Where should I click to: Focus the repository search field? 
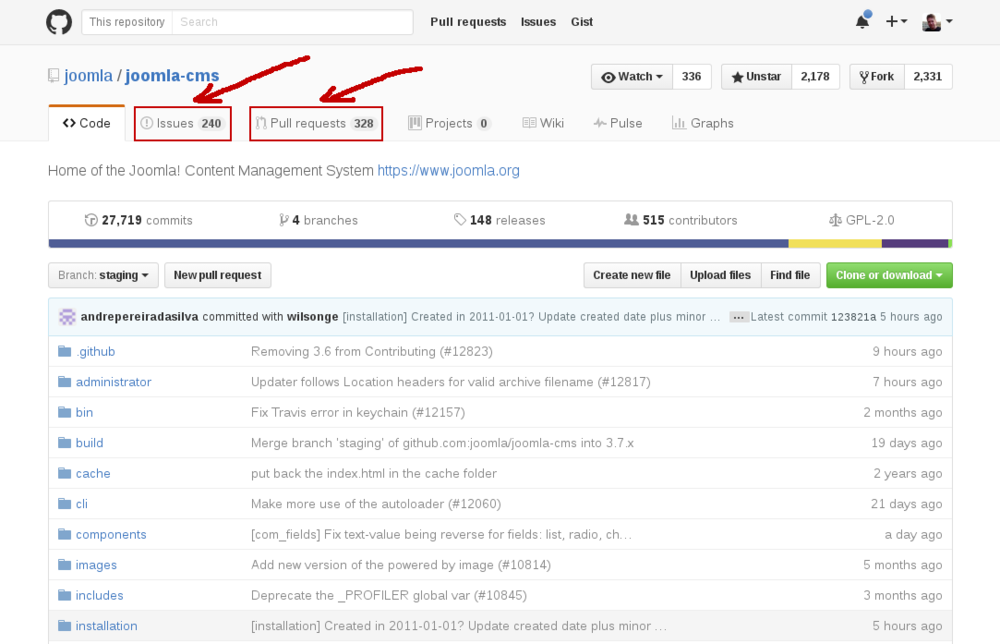[292, 22]
